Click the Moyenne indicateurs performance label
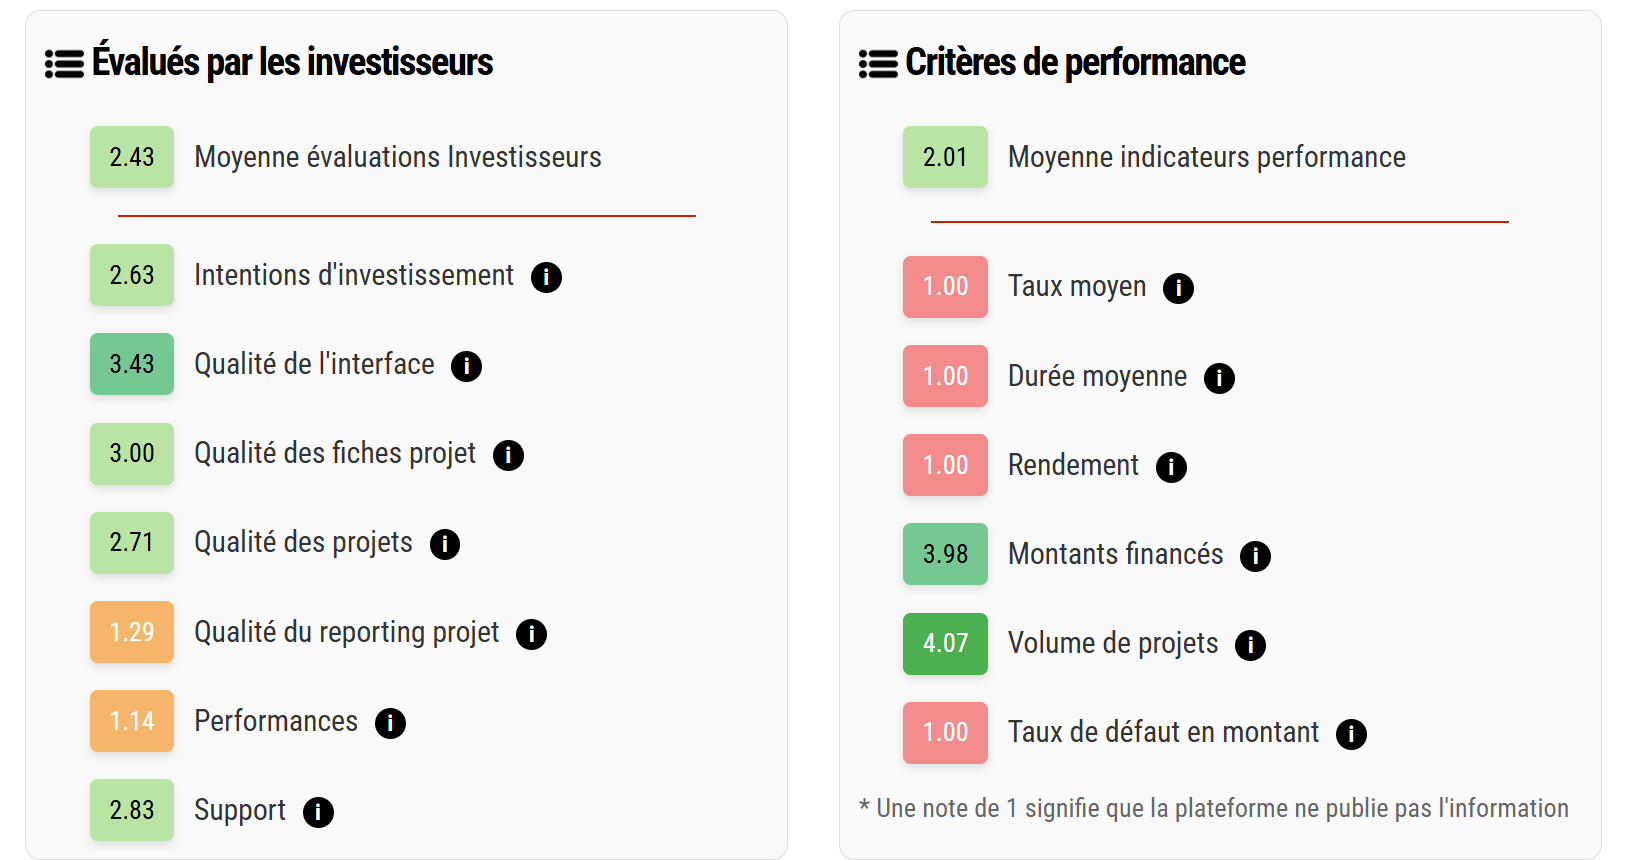1636x860 pixels. click(1206, 157)
